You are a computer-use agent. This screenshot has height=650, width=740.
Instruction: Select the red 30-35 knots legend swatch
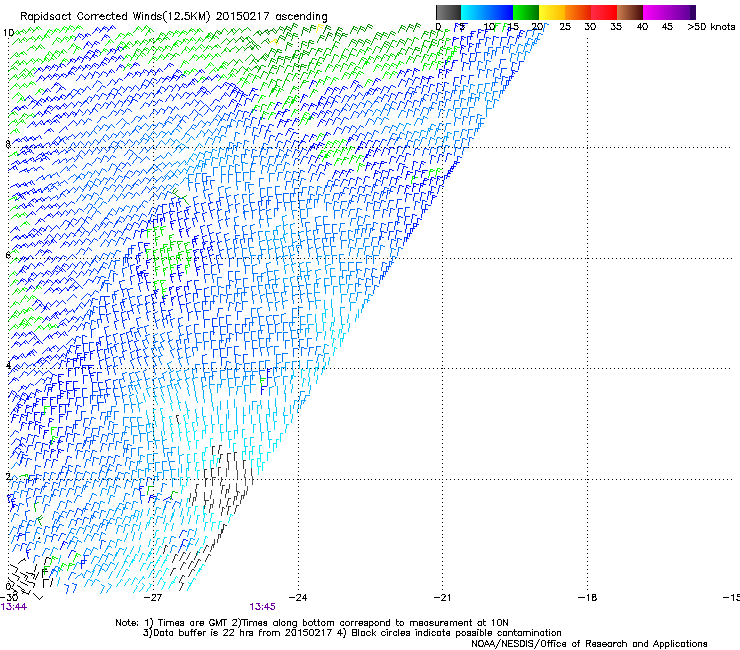(604, 12)
